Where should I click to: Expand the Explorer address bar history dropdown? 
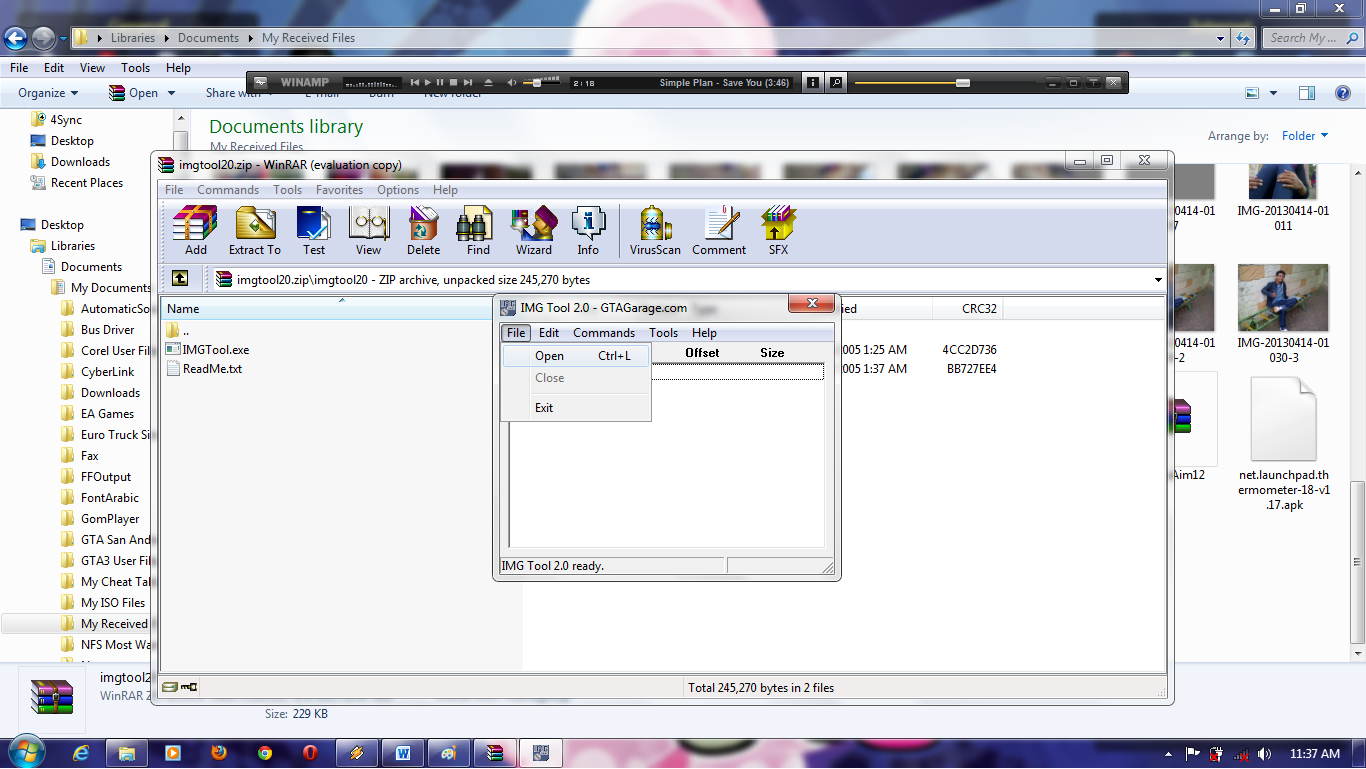click(1221, 38)
